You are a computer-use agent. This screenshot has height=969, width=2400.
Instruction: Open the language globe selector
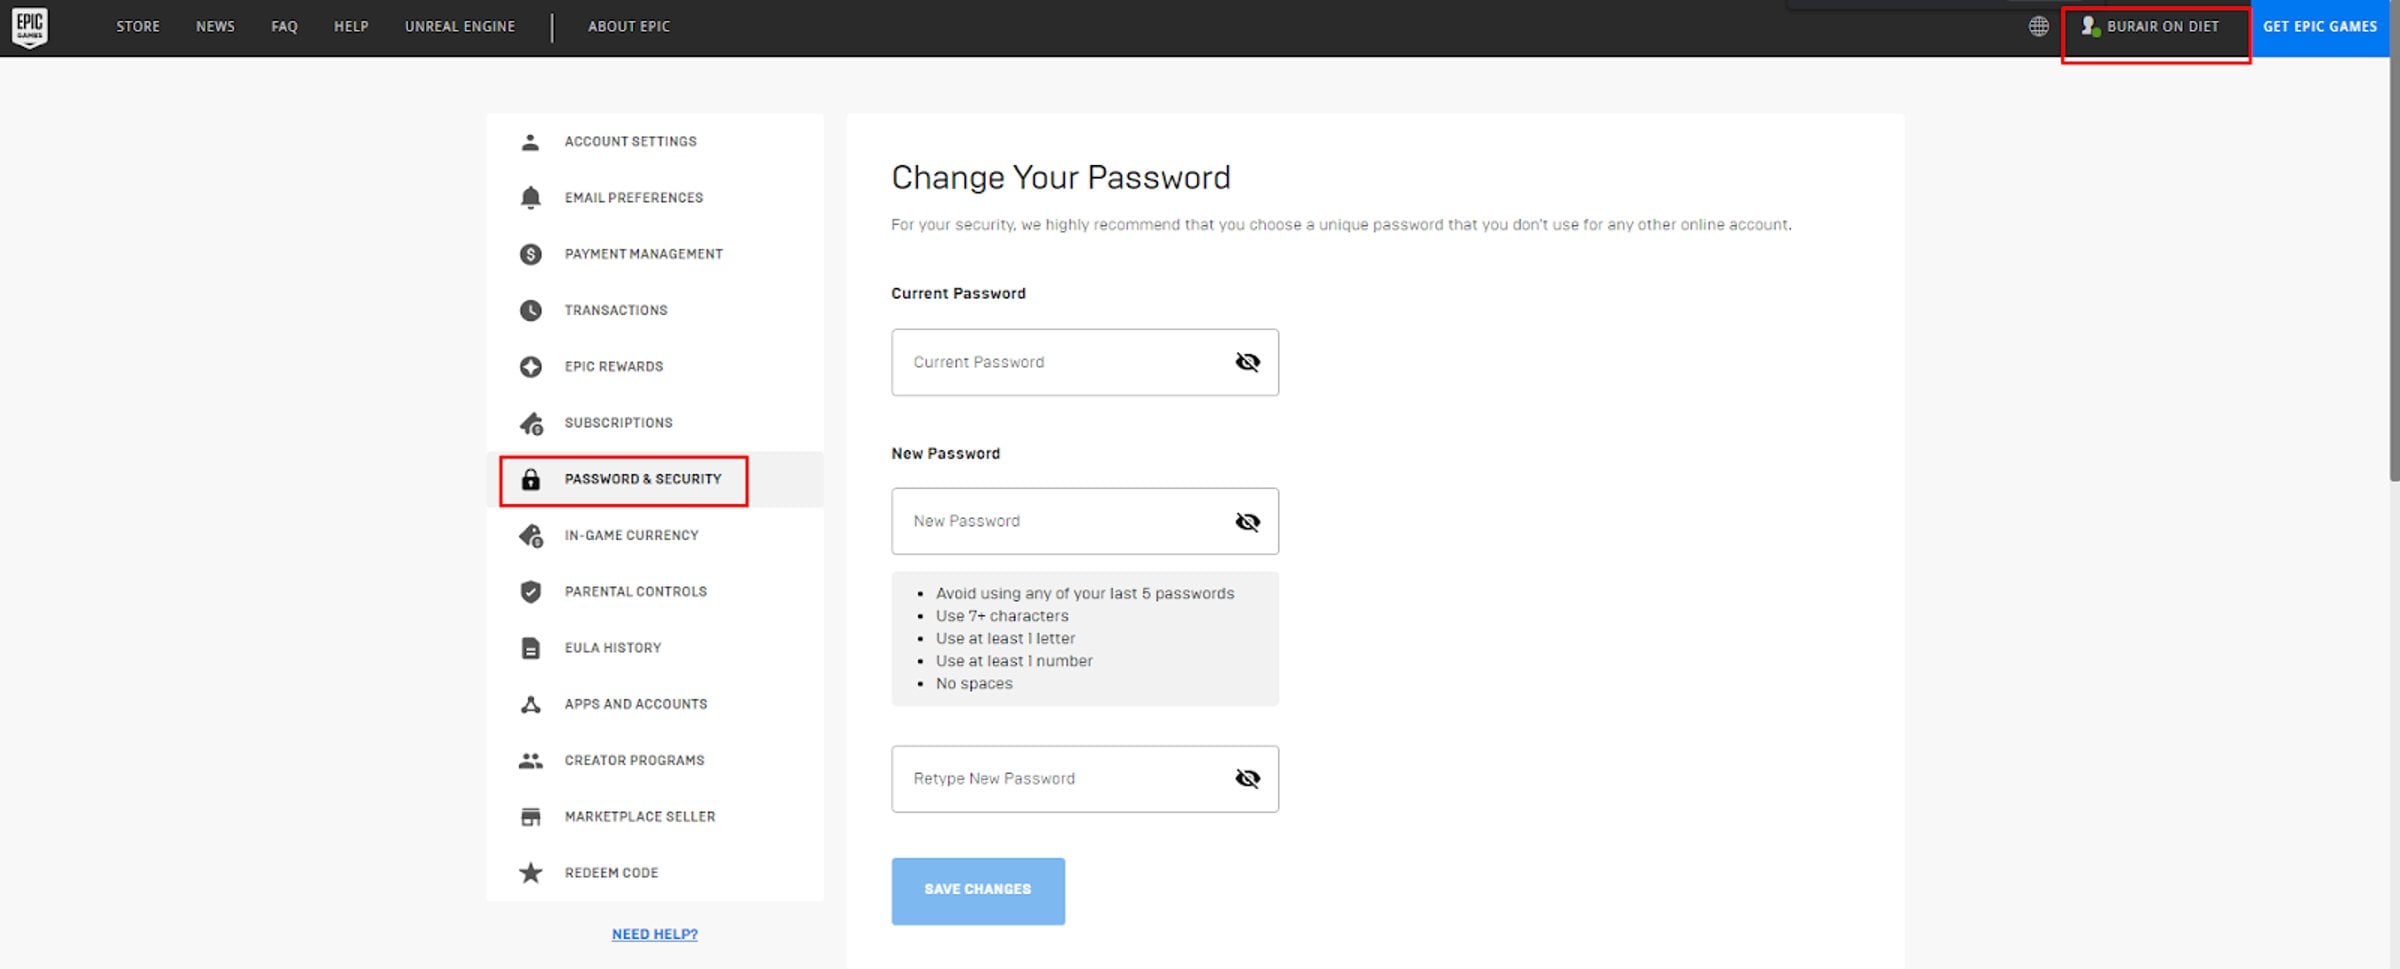[x=2038, y=27]
